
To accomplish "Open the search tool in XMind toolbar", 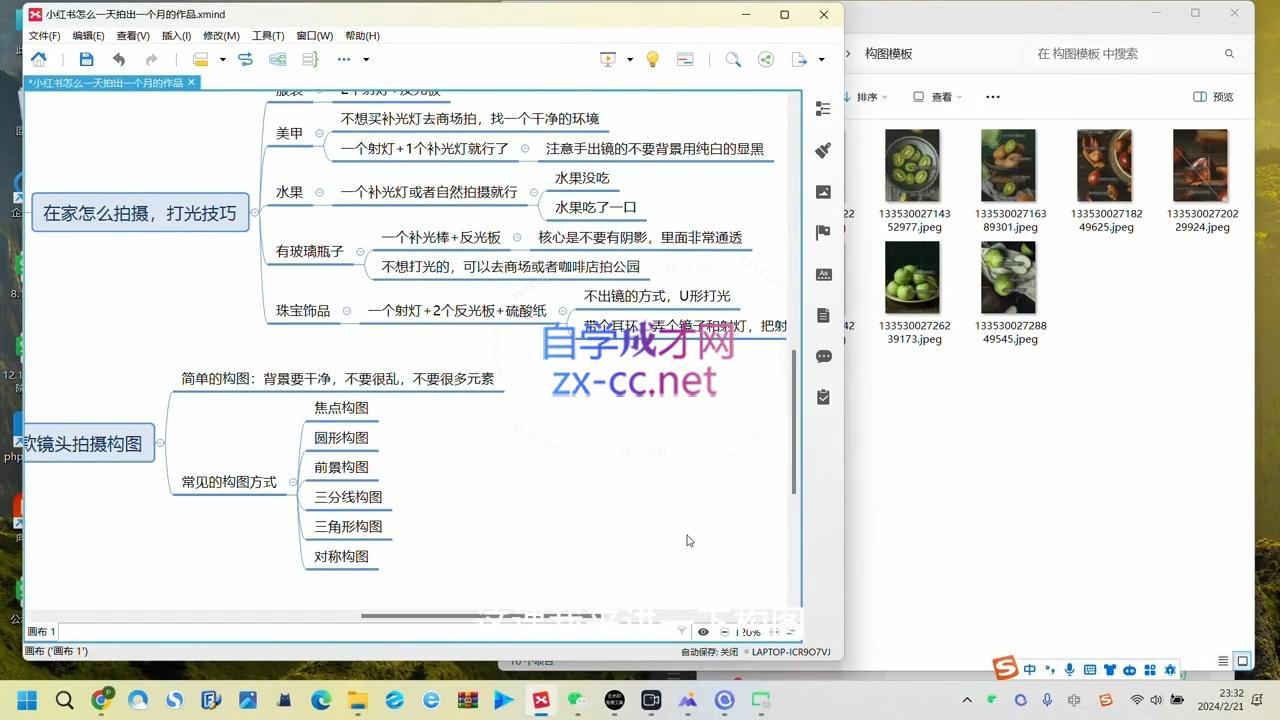I will pyautogui.click(x=733, y=59).
